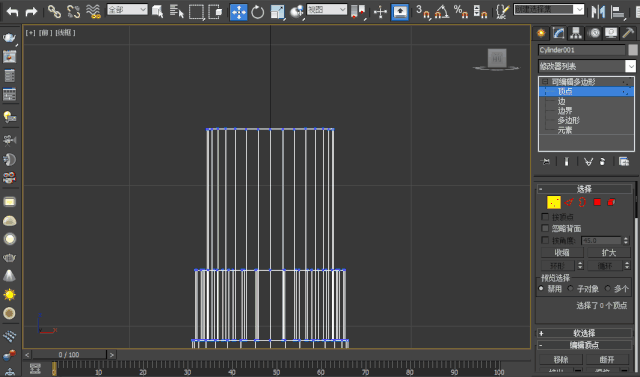Switch to the Modify panel tab
This screenshot has width=640, height=377.
coord(559,33)
